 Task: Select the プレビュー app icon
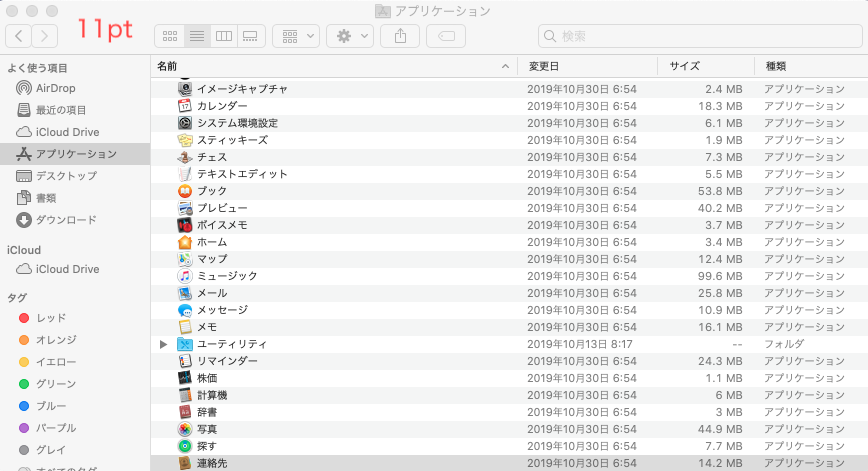click(185, 208)
